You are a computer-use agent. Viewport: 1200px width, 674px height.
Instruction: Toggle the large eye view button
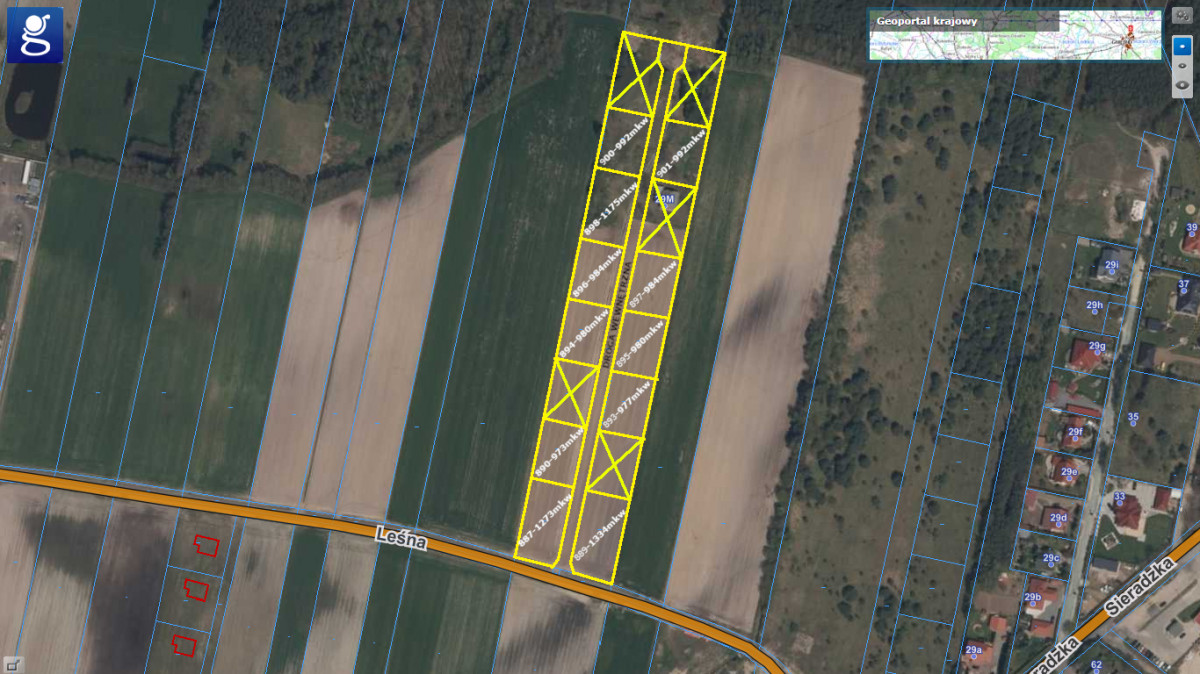pyautogui.click(x=1182, y=86)
